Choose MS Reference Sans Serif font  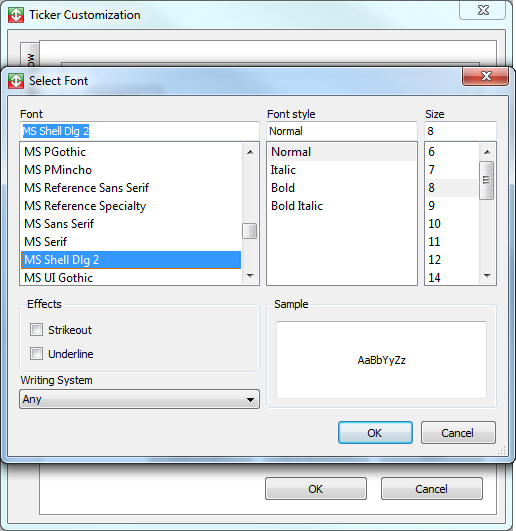point(87,188)
